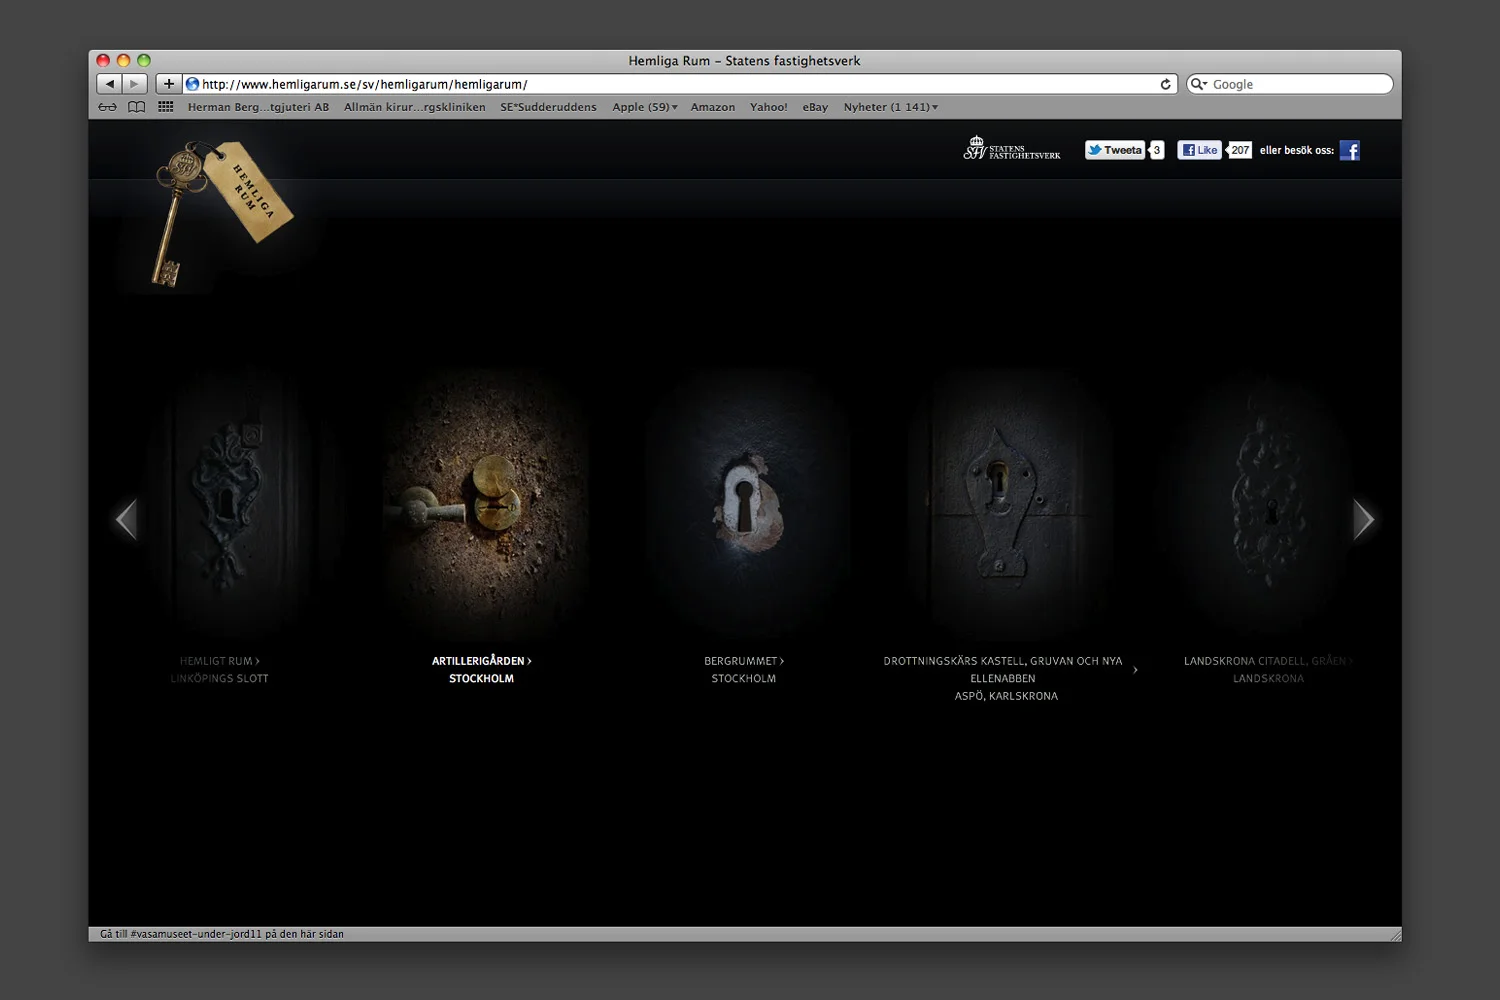Click the Facebook like count 207
This screenshot has height=1000, width=1500.
pos(1240,150)
